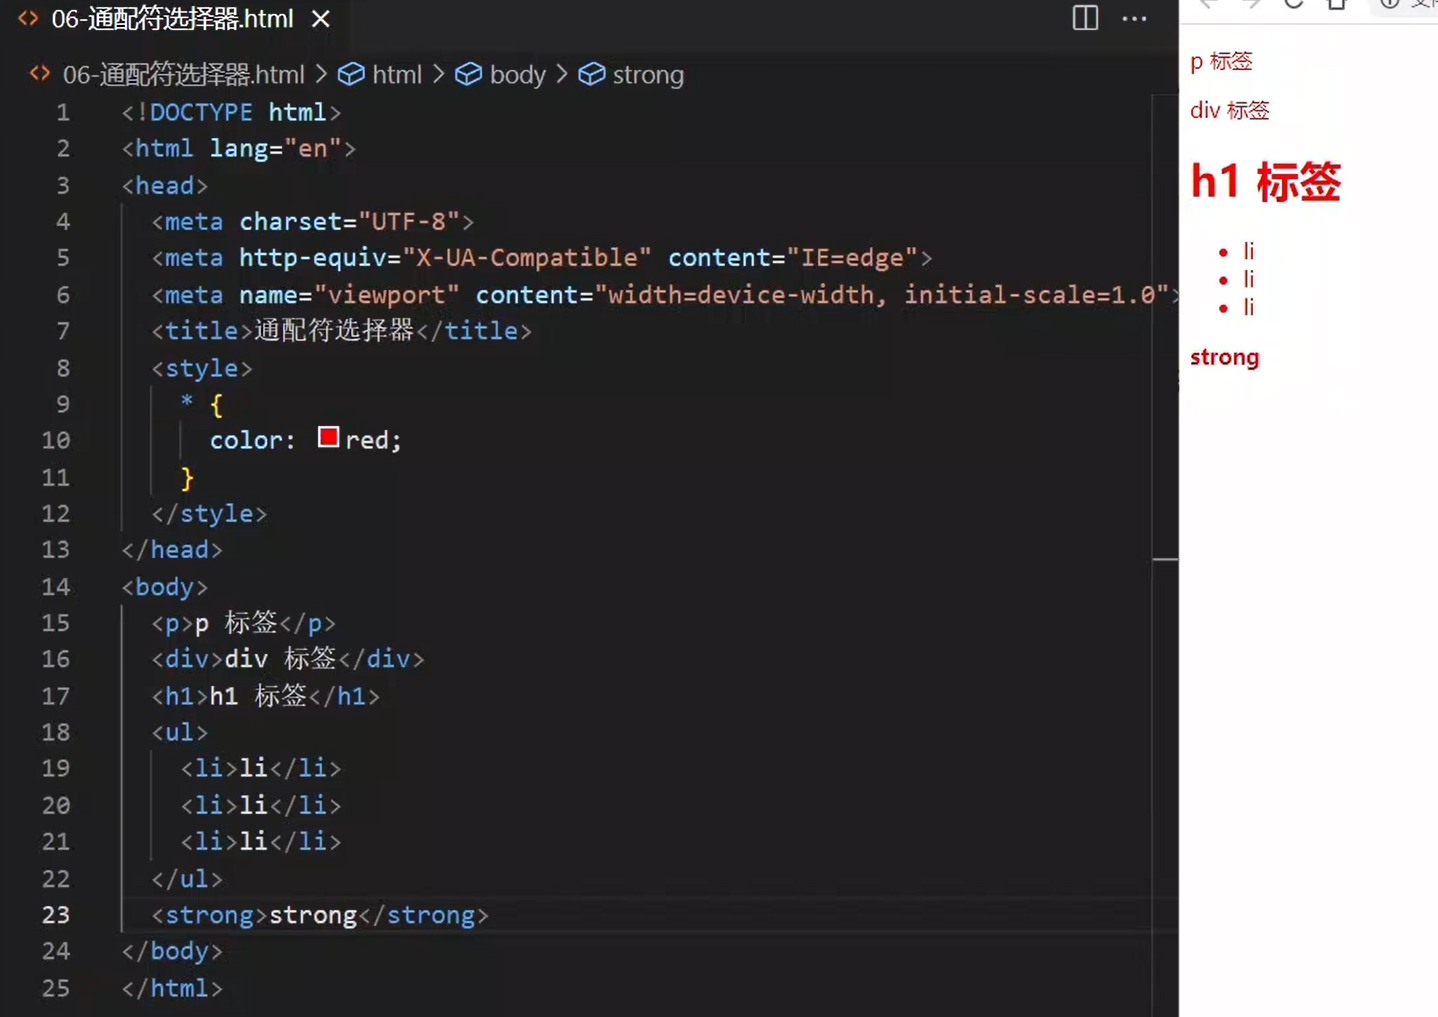1438x1017 pixels.
Task: Click line number 14 in gutter
Action: [x=56, y=587]
